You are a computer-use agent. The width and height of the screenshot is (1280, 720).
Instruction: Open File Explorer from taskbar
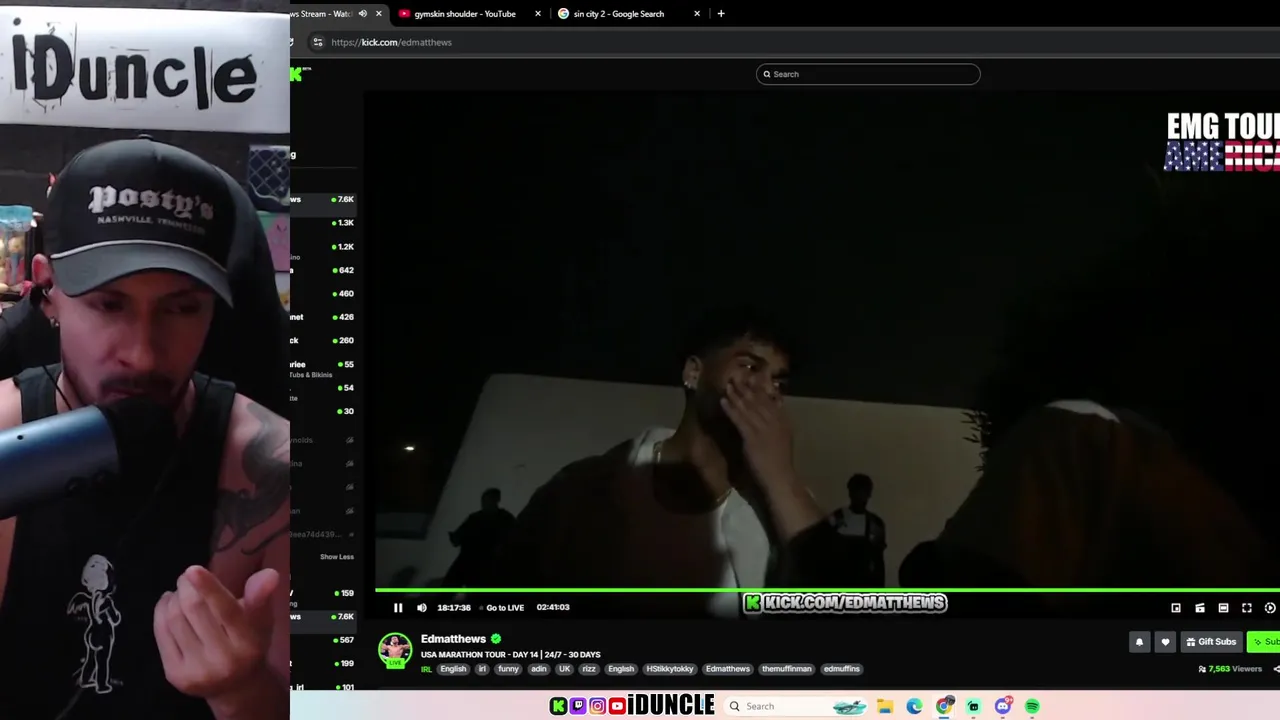coord(885,706)
